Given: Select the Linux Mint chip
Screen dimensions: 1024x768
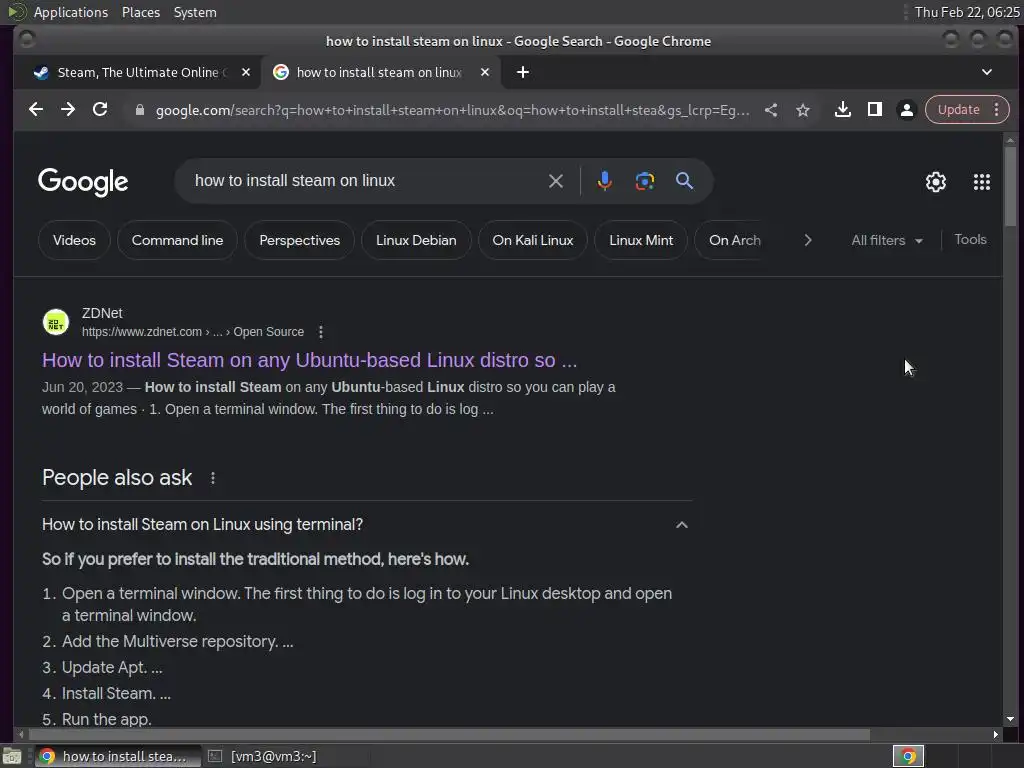Looking at the screenshot, I should [641, 240].
